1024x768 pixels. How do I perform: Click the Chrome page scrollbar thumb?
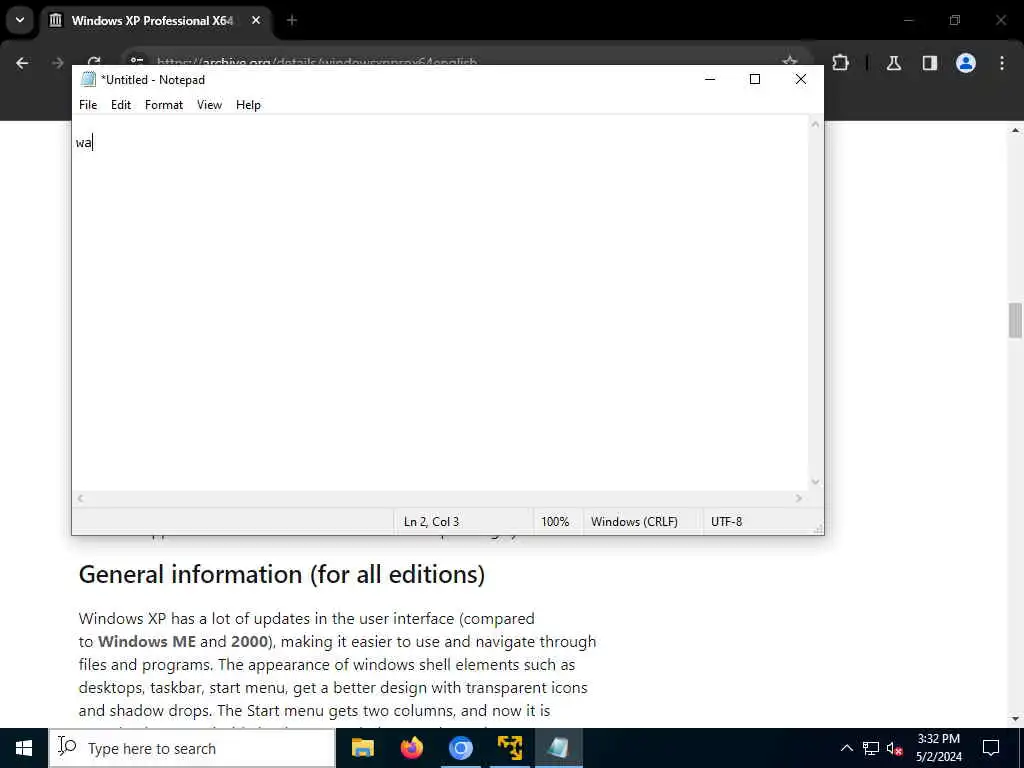1015,321
